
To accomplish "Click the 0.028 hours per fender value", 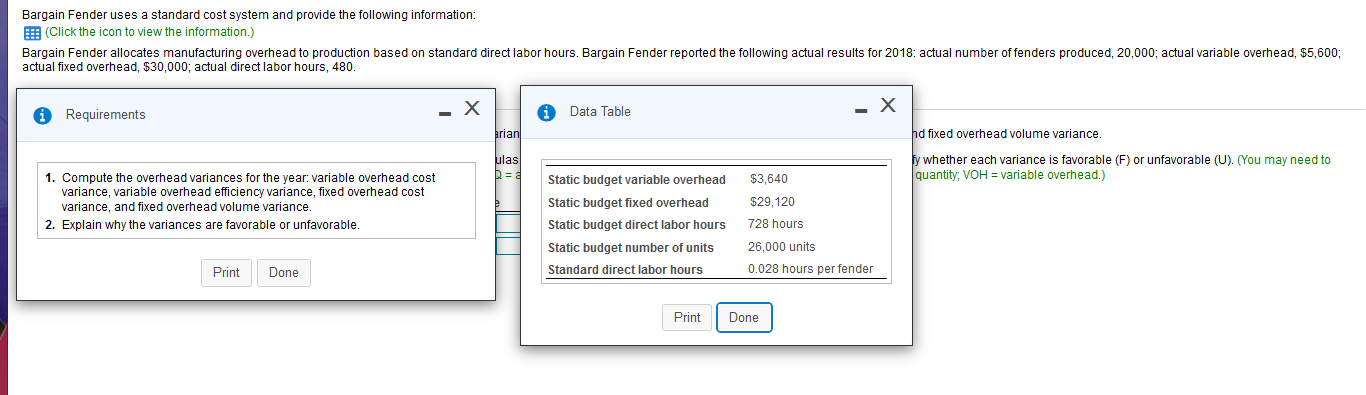I will point(811,269).
